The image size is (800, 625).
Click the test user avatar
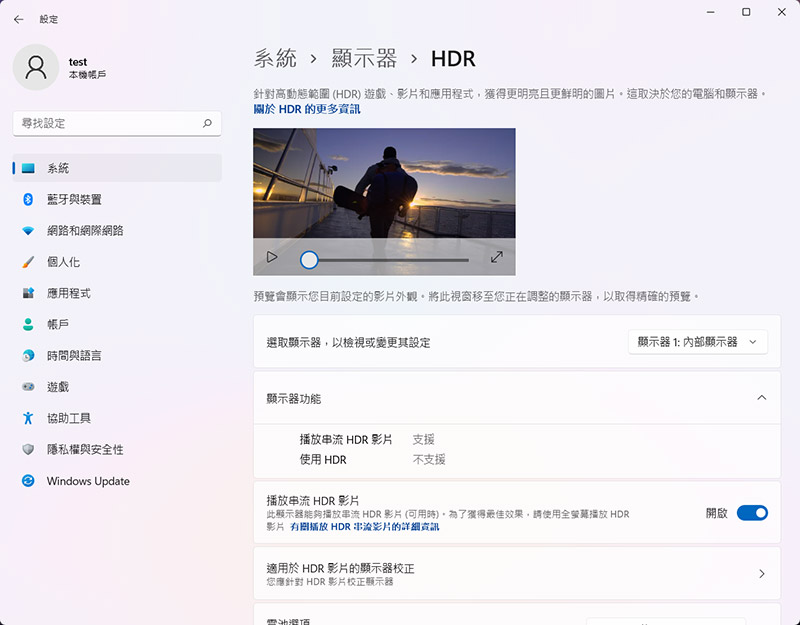36,67
